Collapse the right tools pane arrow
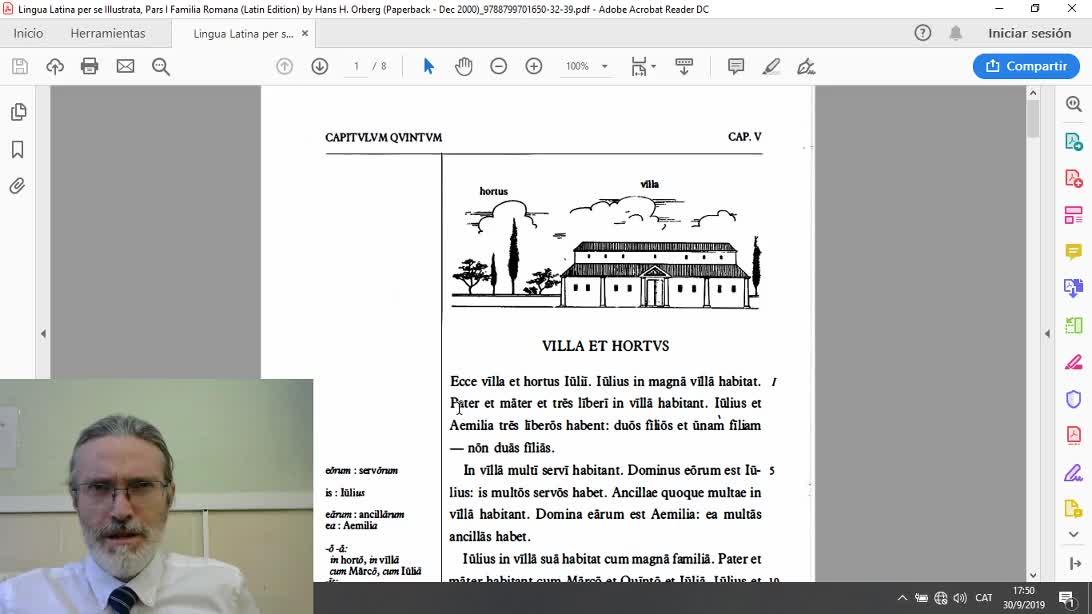The width and height of the screenshot is (1092, 614). 1047,334
